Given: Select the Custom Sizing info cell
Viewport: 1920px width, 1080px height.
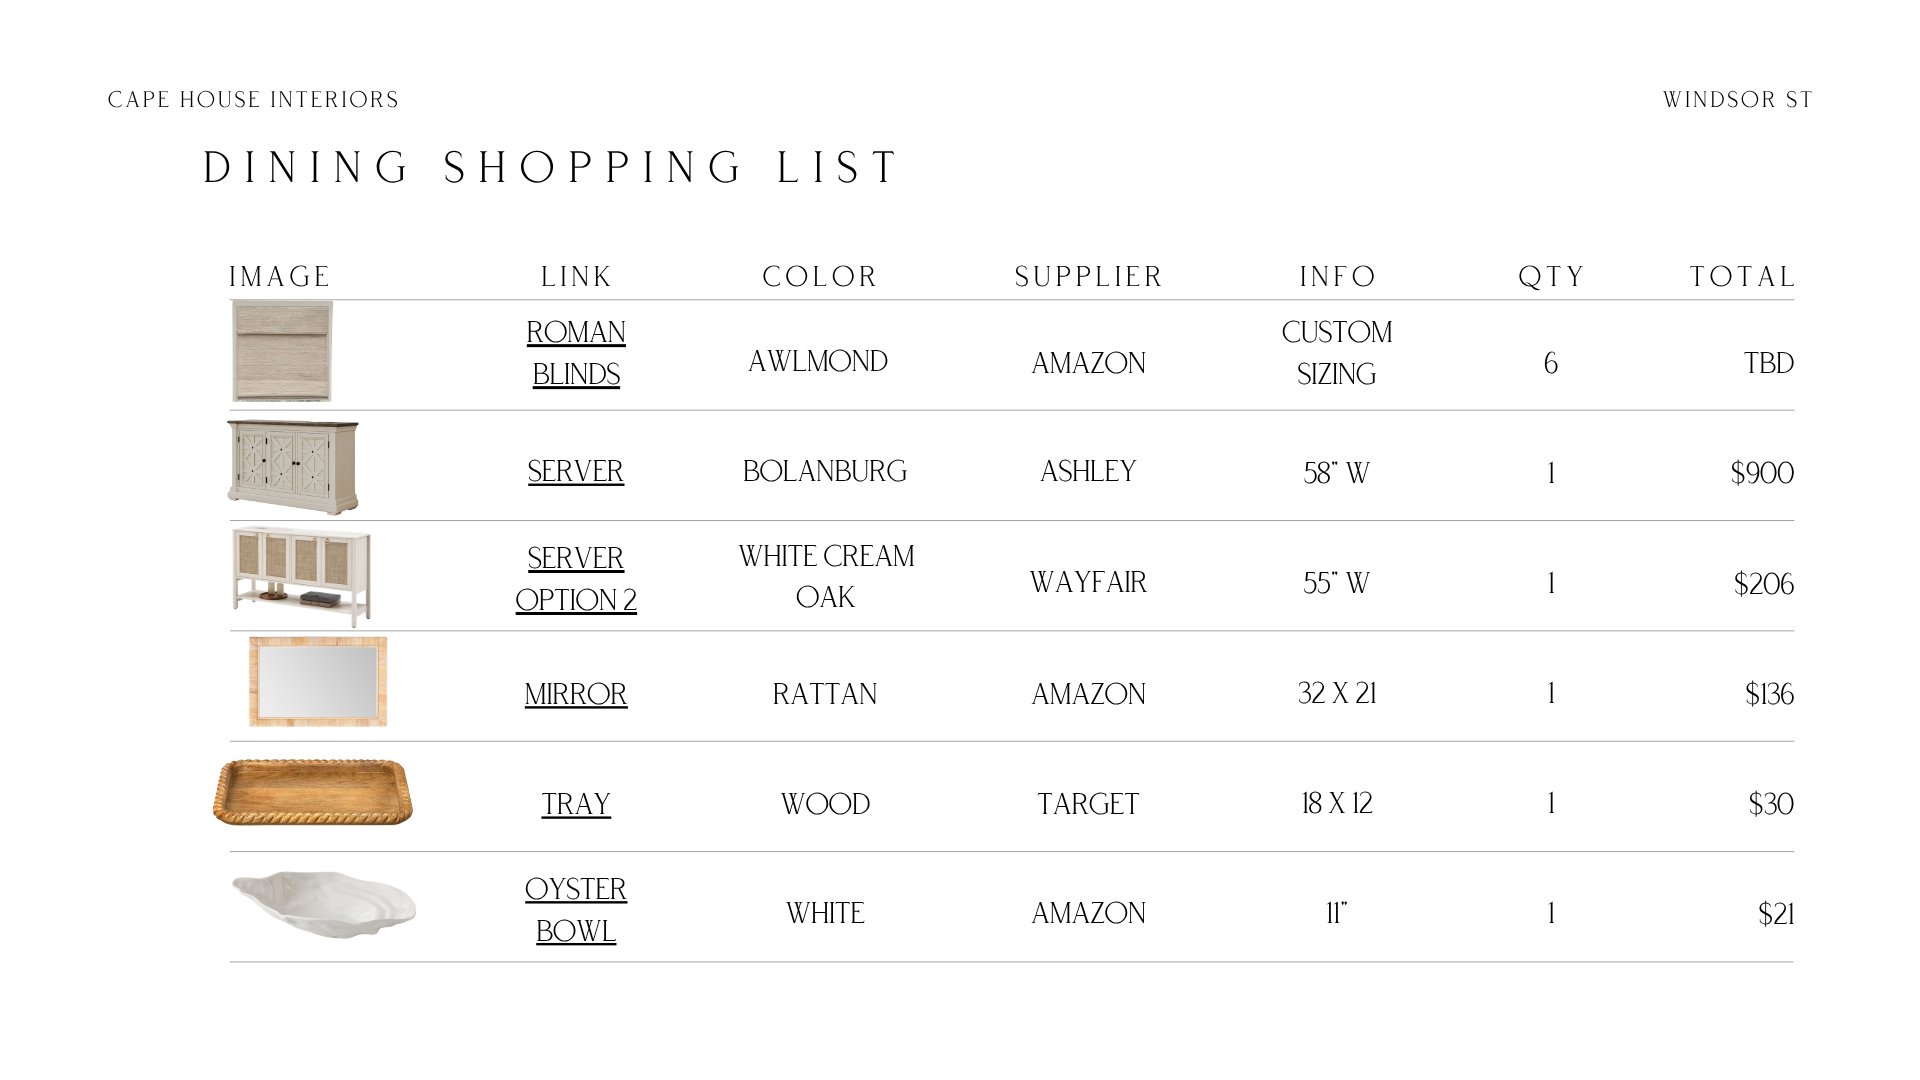Looking at the screenshot, I should click(x=1337, y=353).
